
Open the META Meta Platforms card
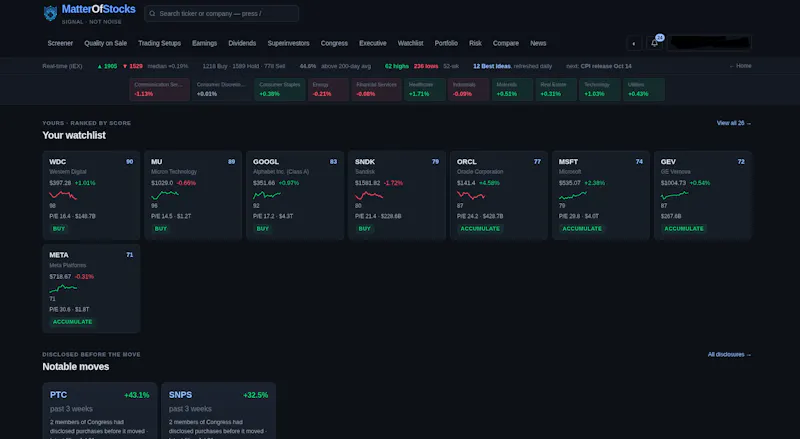click(x=91, y=288)
